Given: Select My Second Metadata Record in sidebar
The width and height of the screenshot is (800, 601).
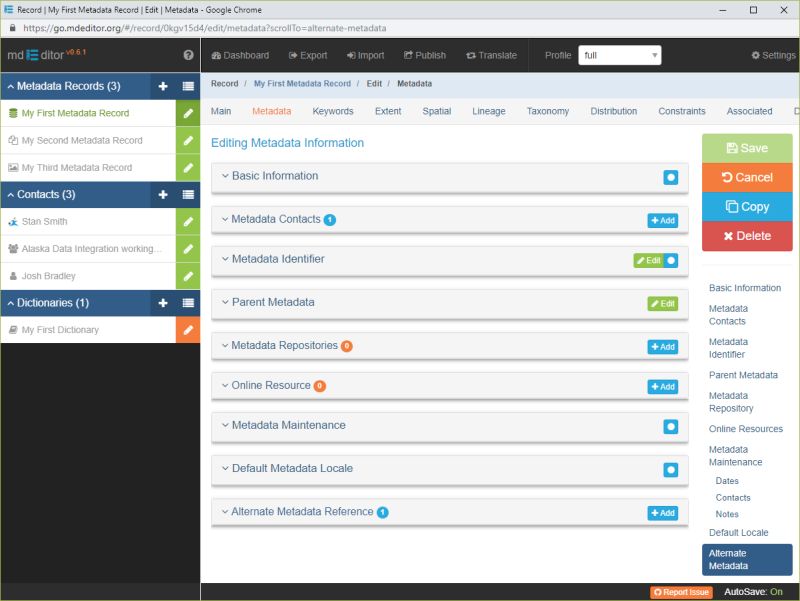Looking at the screenshot, I should pyautogui.click(x=82, y=140).
